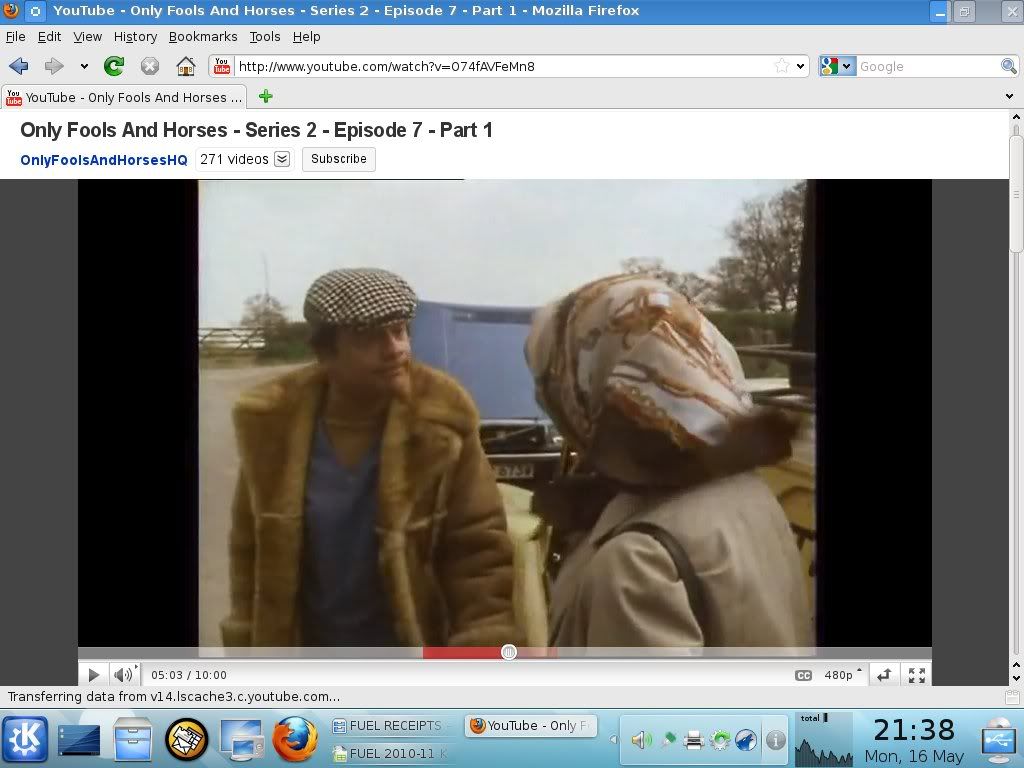Screen dimensions: 1024x768
Task: Switch the player to fullscreen mode
Action: [917, 675]
